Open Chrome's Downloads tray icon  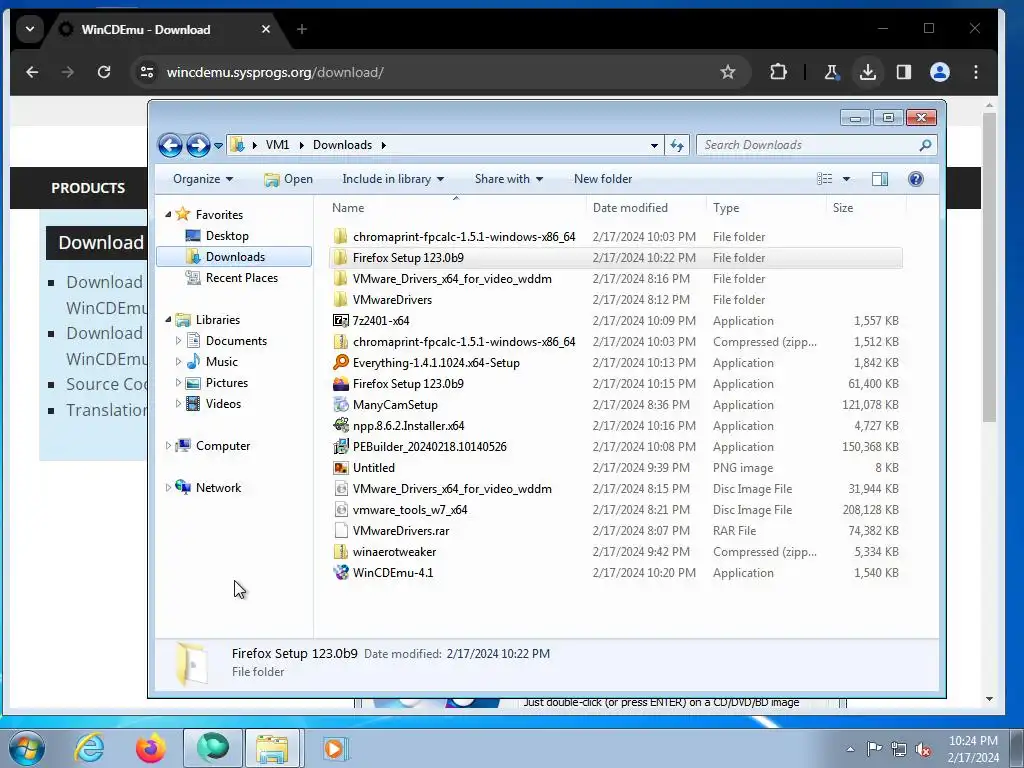(x=867, y=72)
